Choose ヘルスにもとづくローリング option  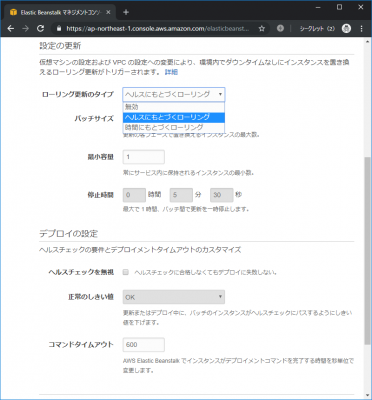pos(174,117)
